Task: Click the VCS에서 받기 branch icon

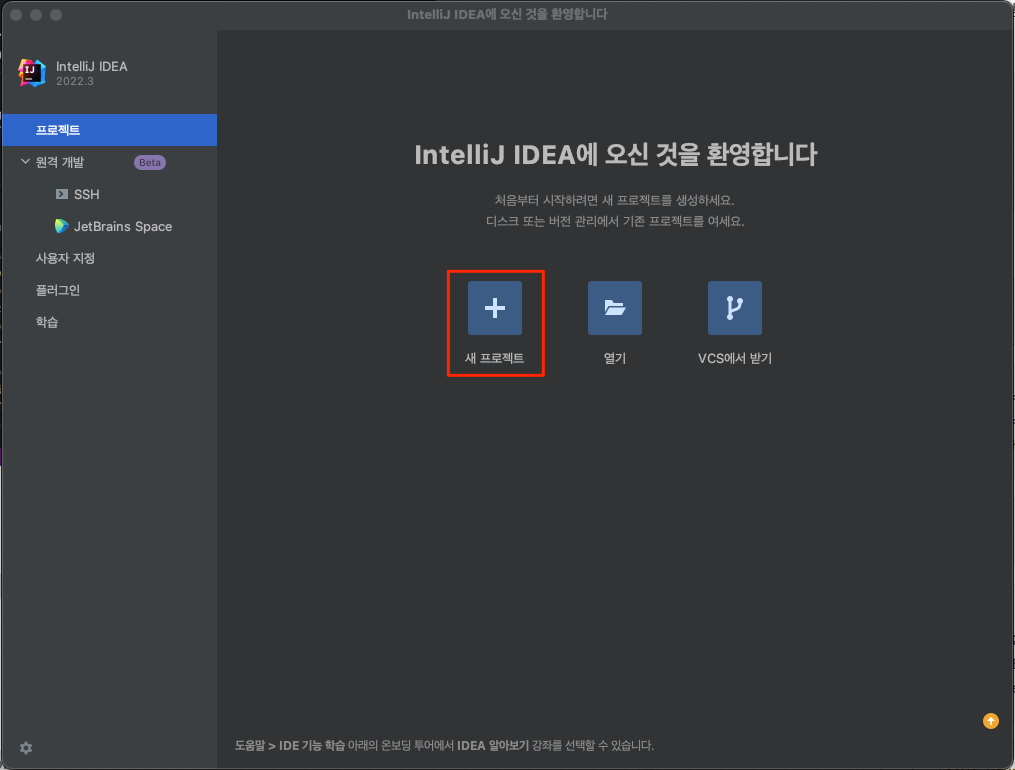Action: click(735, 308)
